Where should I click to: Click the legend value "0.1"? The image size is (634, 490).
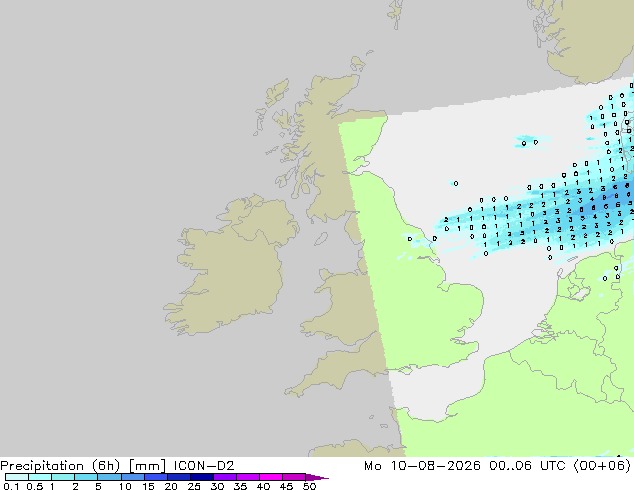pyautogui.click(x=11, y=486)
